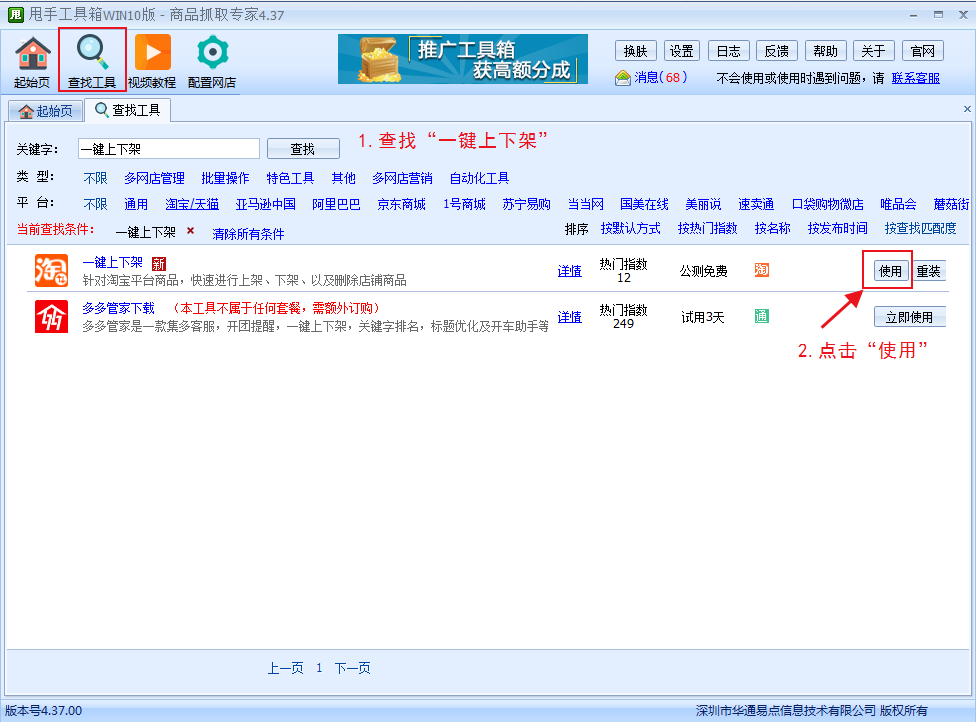This screenshot has width=976, height=722.
Task: Filter by platform 淘宝/天猫
Action: (x=192, y=204)
